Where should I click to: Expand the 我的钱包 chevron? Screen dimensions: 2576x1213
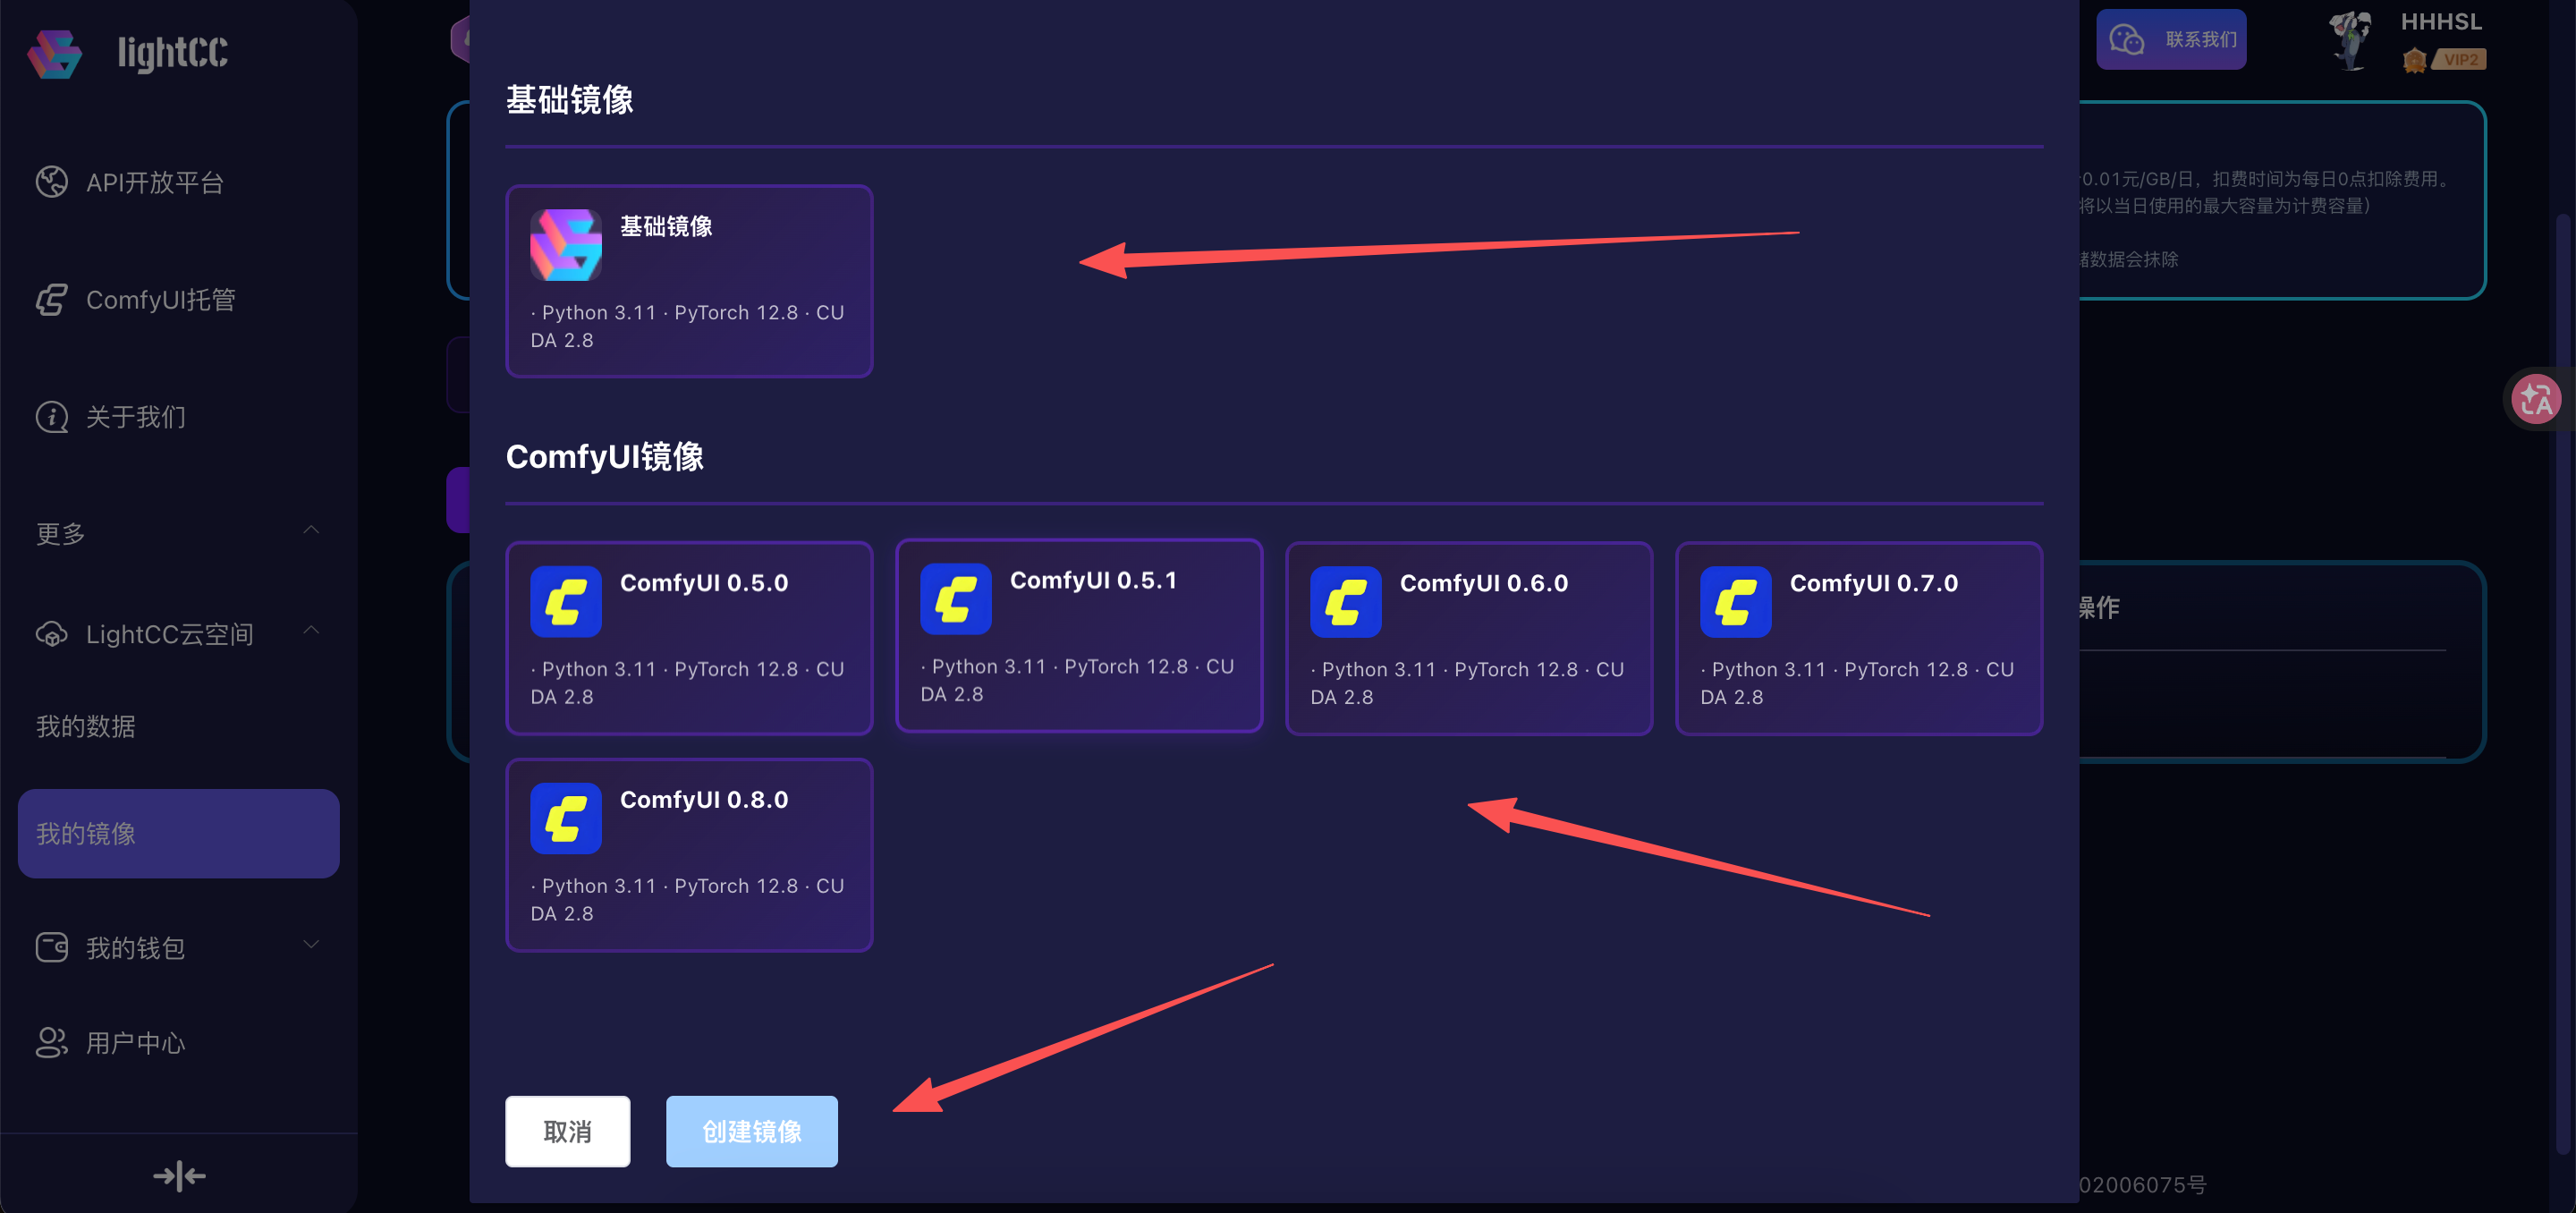point(311,944)
